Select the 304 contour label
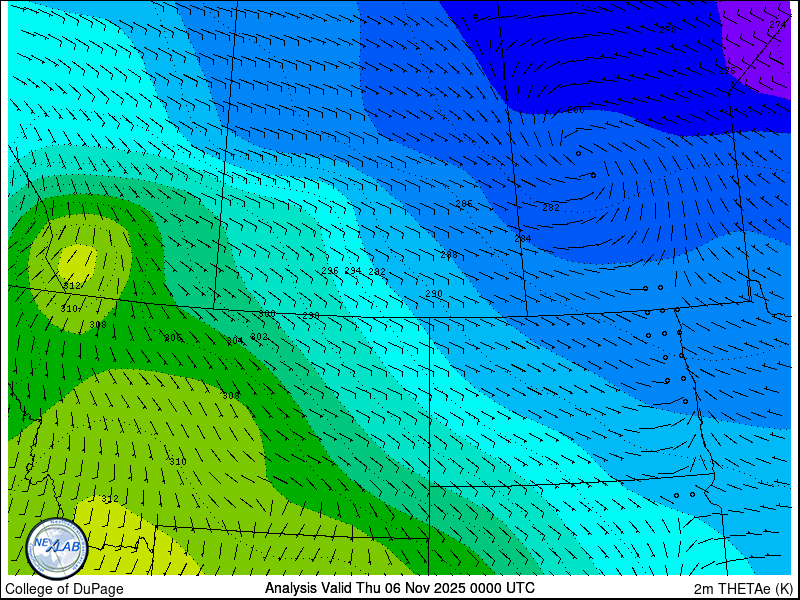The image size is (800, 600). 235,340
